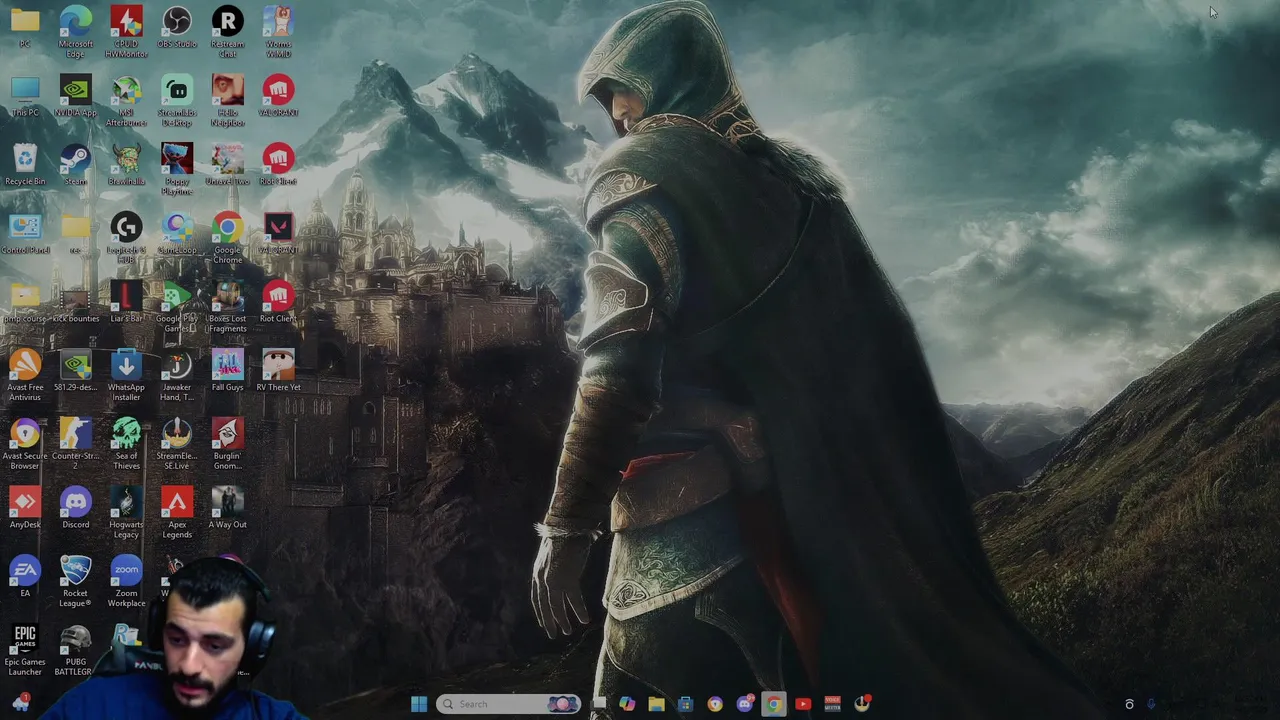Launch MSI Afterburner from the desktop
The width and height of the screenshot is (1280, 720).
(126, 101)
